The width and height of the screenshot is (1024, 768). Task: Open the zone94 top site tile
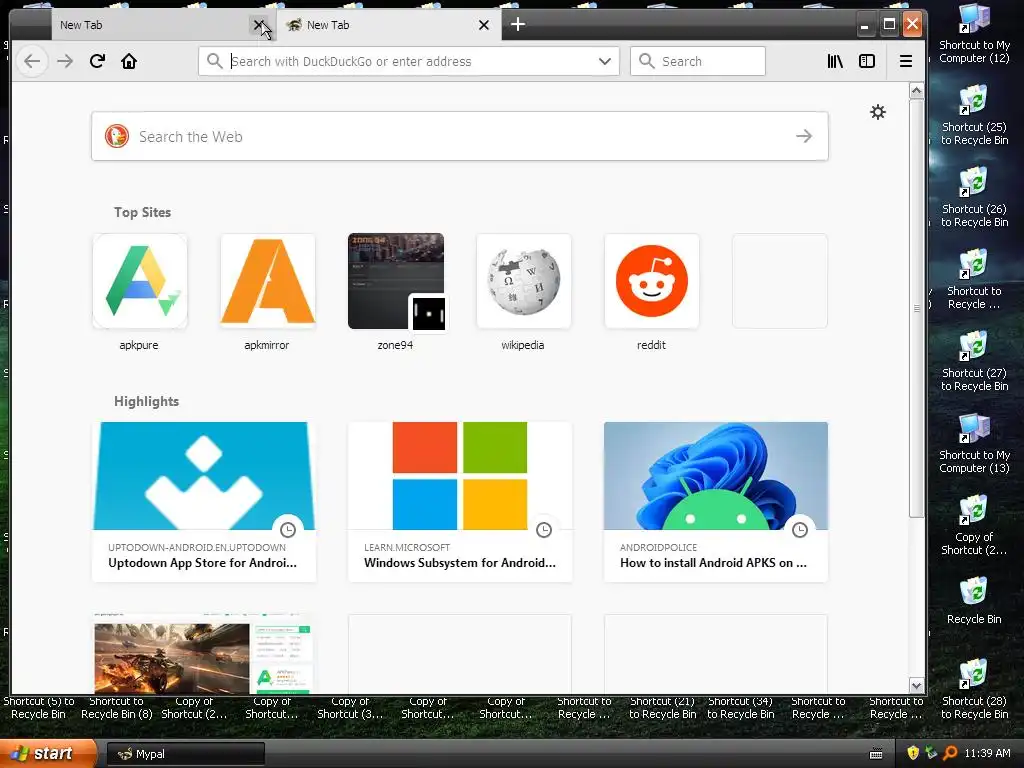pos(396,281)
